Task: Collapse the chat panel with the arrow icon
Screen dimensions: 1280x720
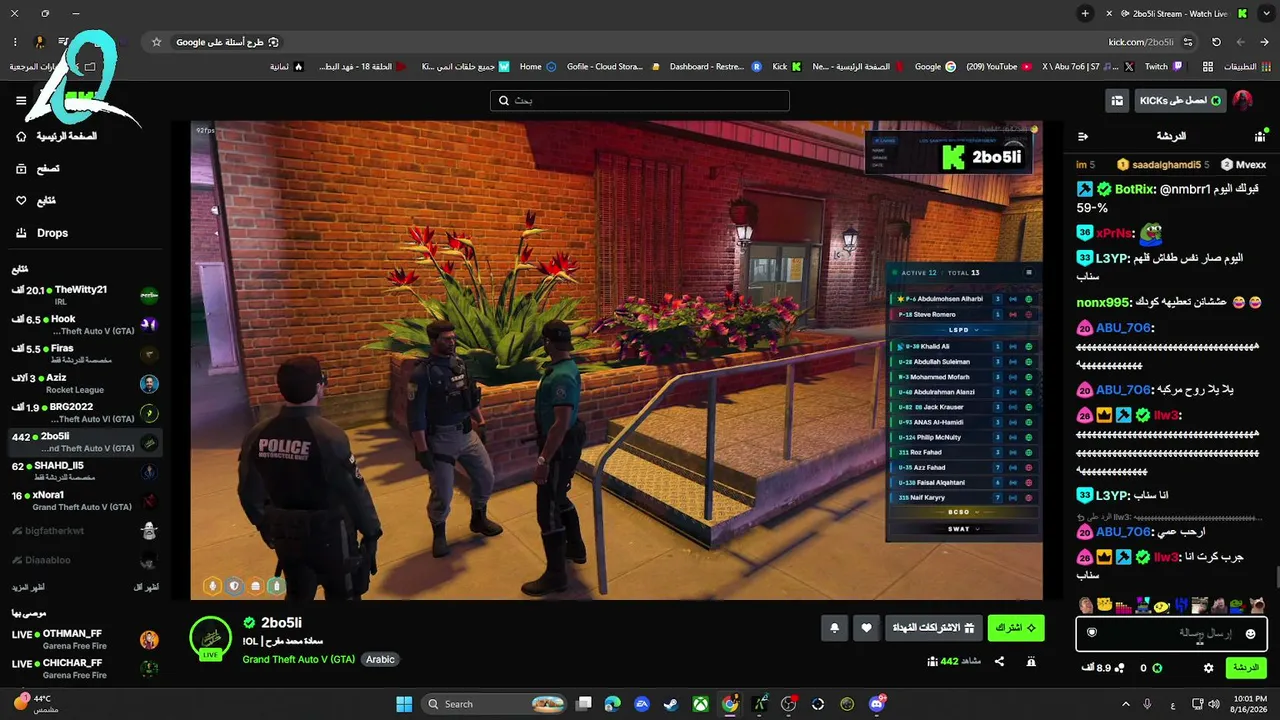Action: coord(1083,136)
